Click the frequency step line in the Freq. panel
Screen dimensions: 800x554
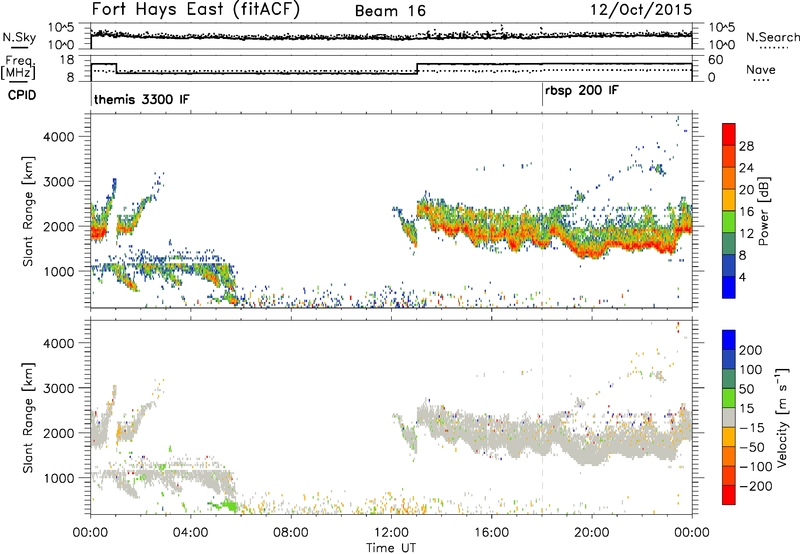[391, 69]
